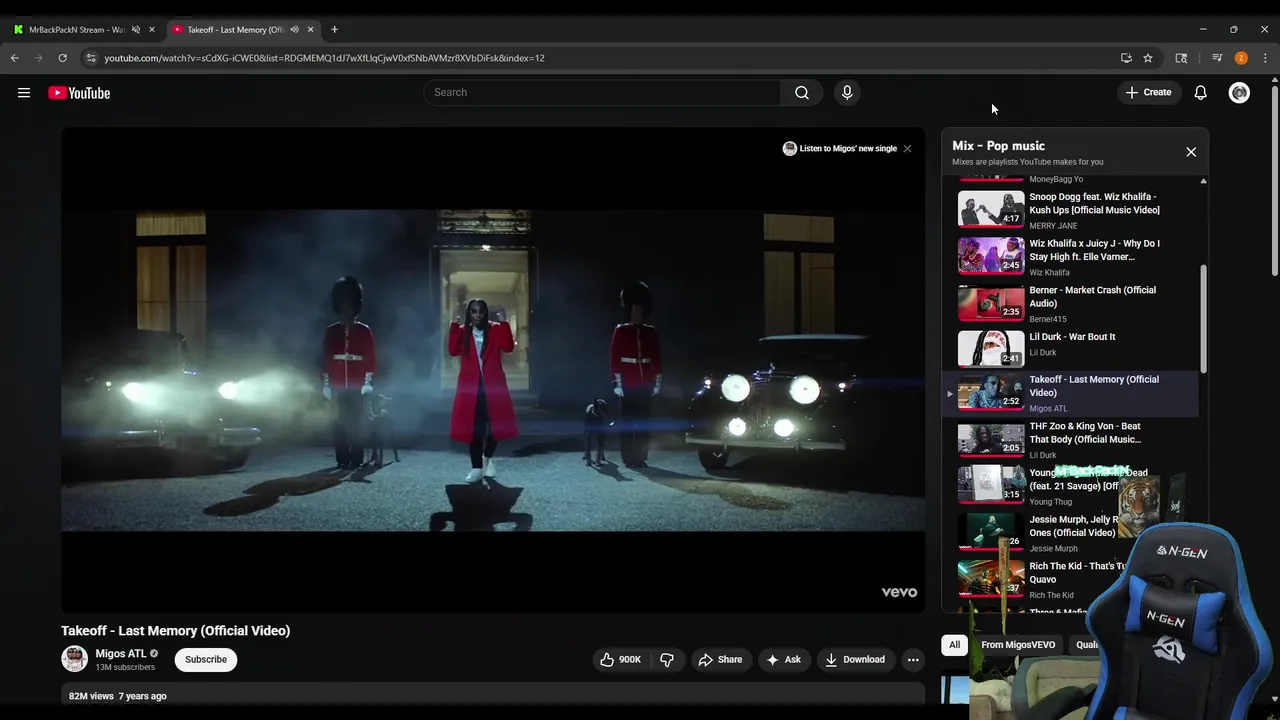Unmute the MrBackPackN Stream tab
This screenshot has width=1280, height=720.
(136, 30)
